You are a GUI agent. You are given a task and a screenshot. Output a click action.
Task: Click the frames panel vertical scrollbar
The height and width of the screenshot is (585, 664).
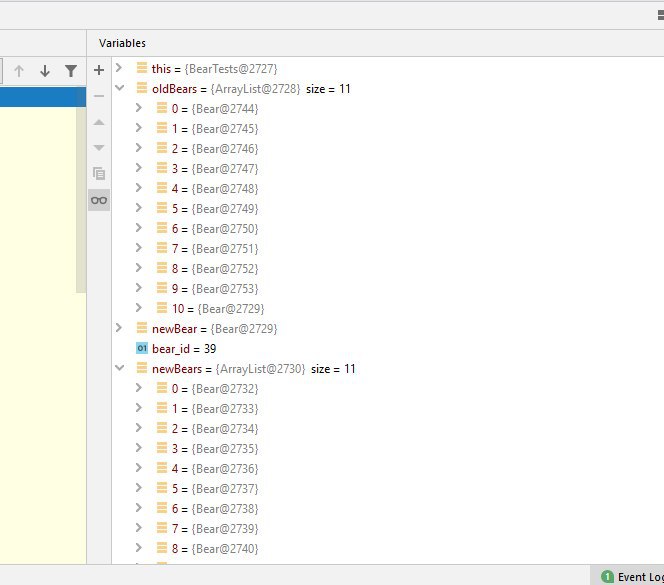click(x=81, y=199)
